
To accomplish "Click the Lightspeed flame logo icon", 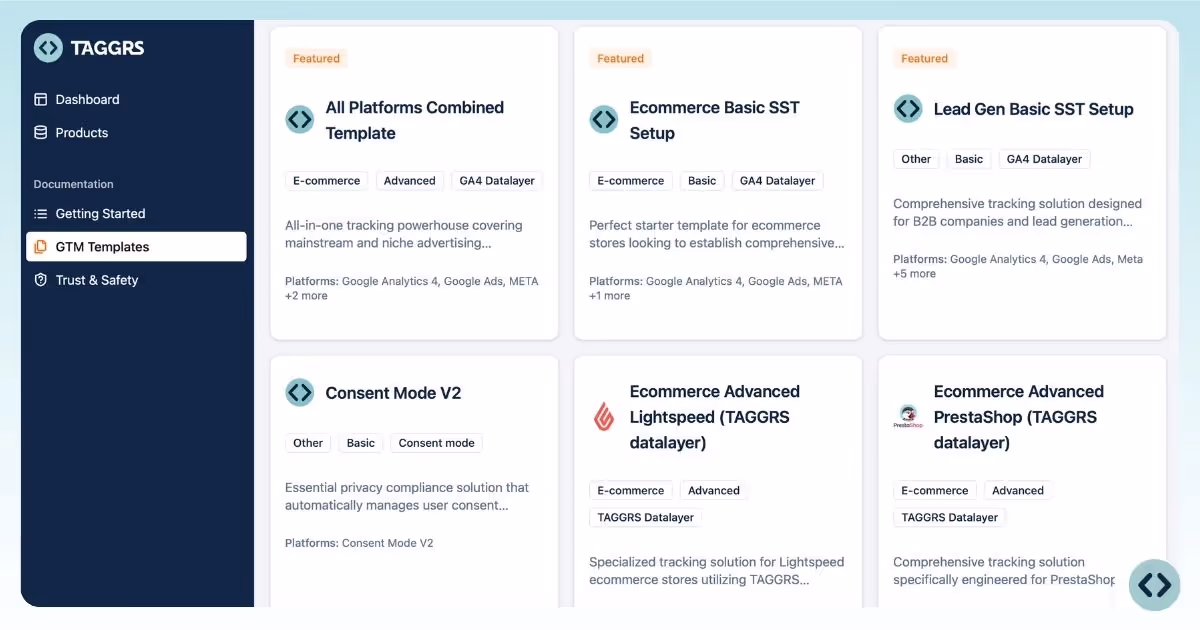I will click(604, 417).
